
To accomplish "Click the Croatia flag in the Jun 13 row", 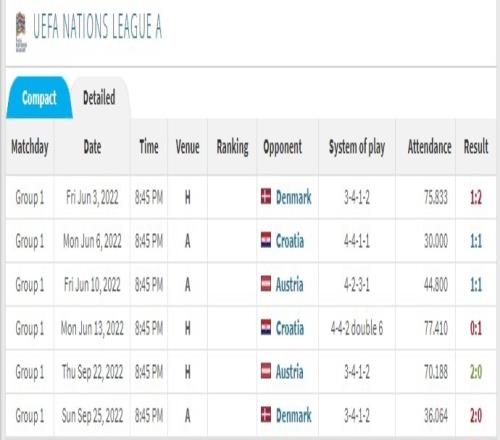I will pyautogui.click(x=266, y=327).
